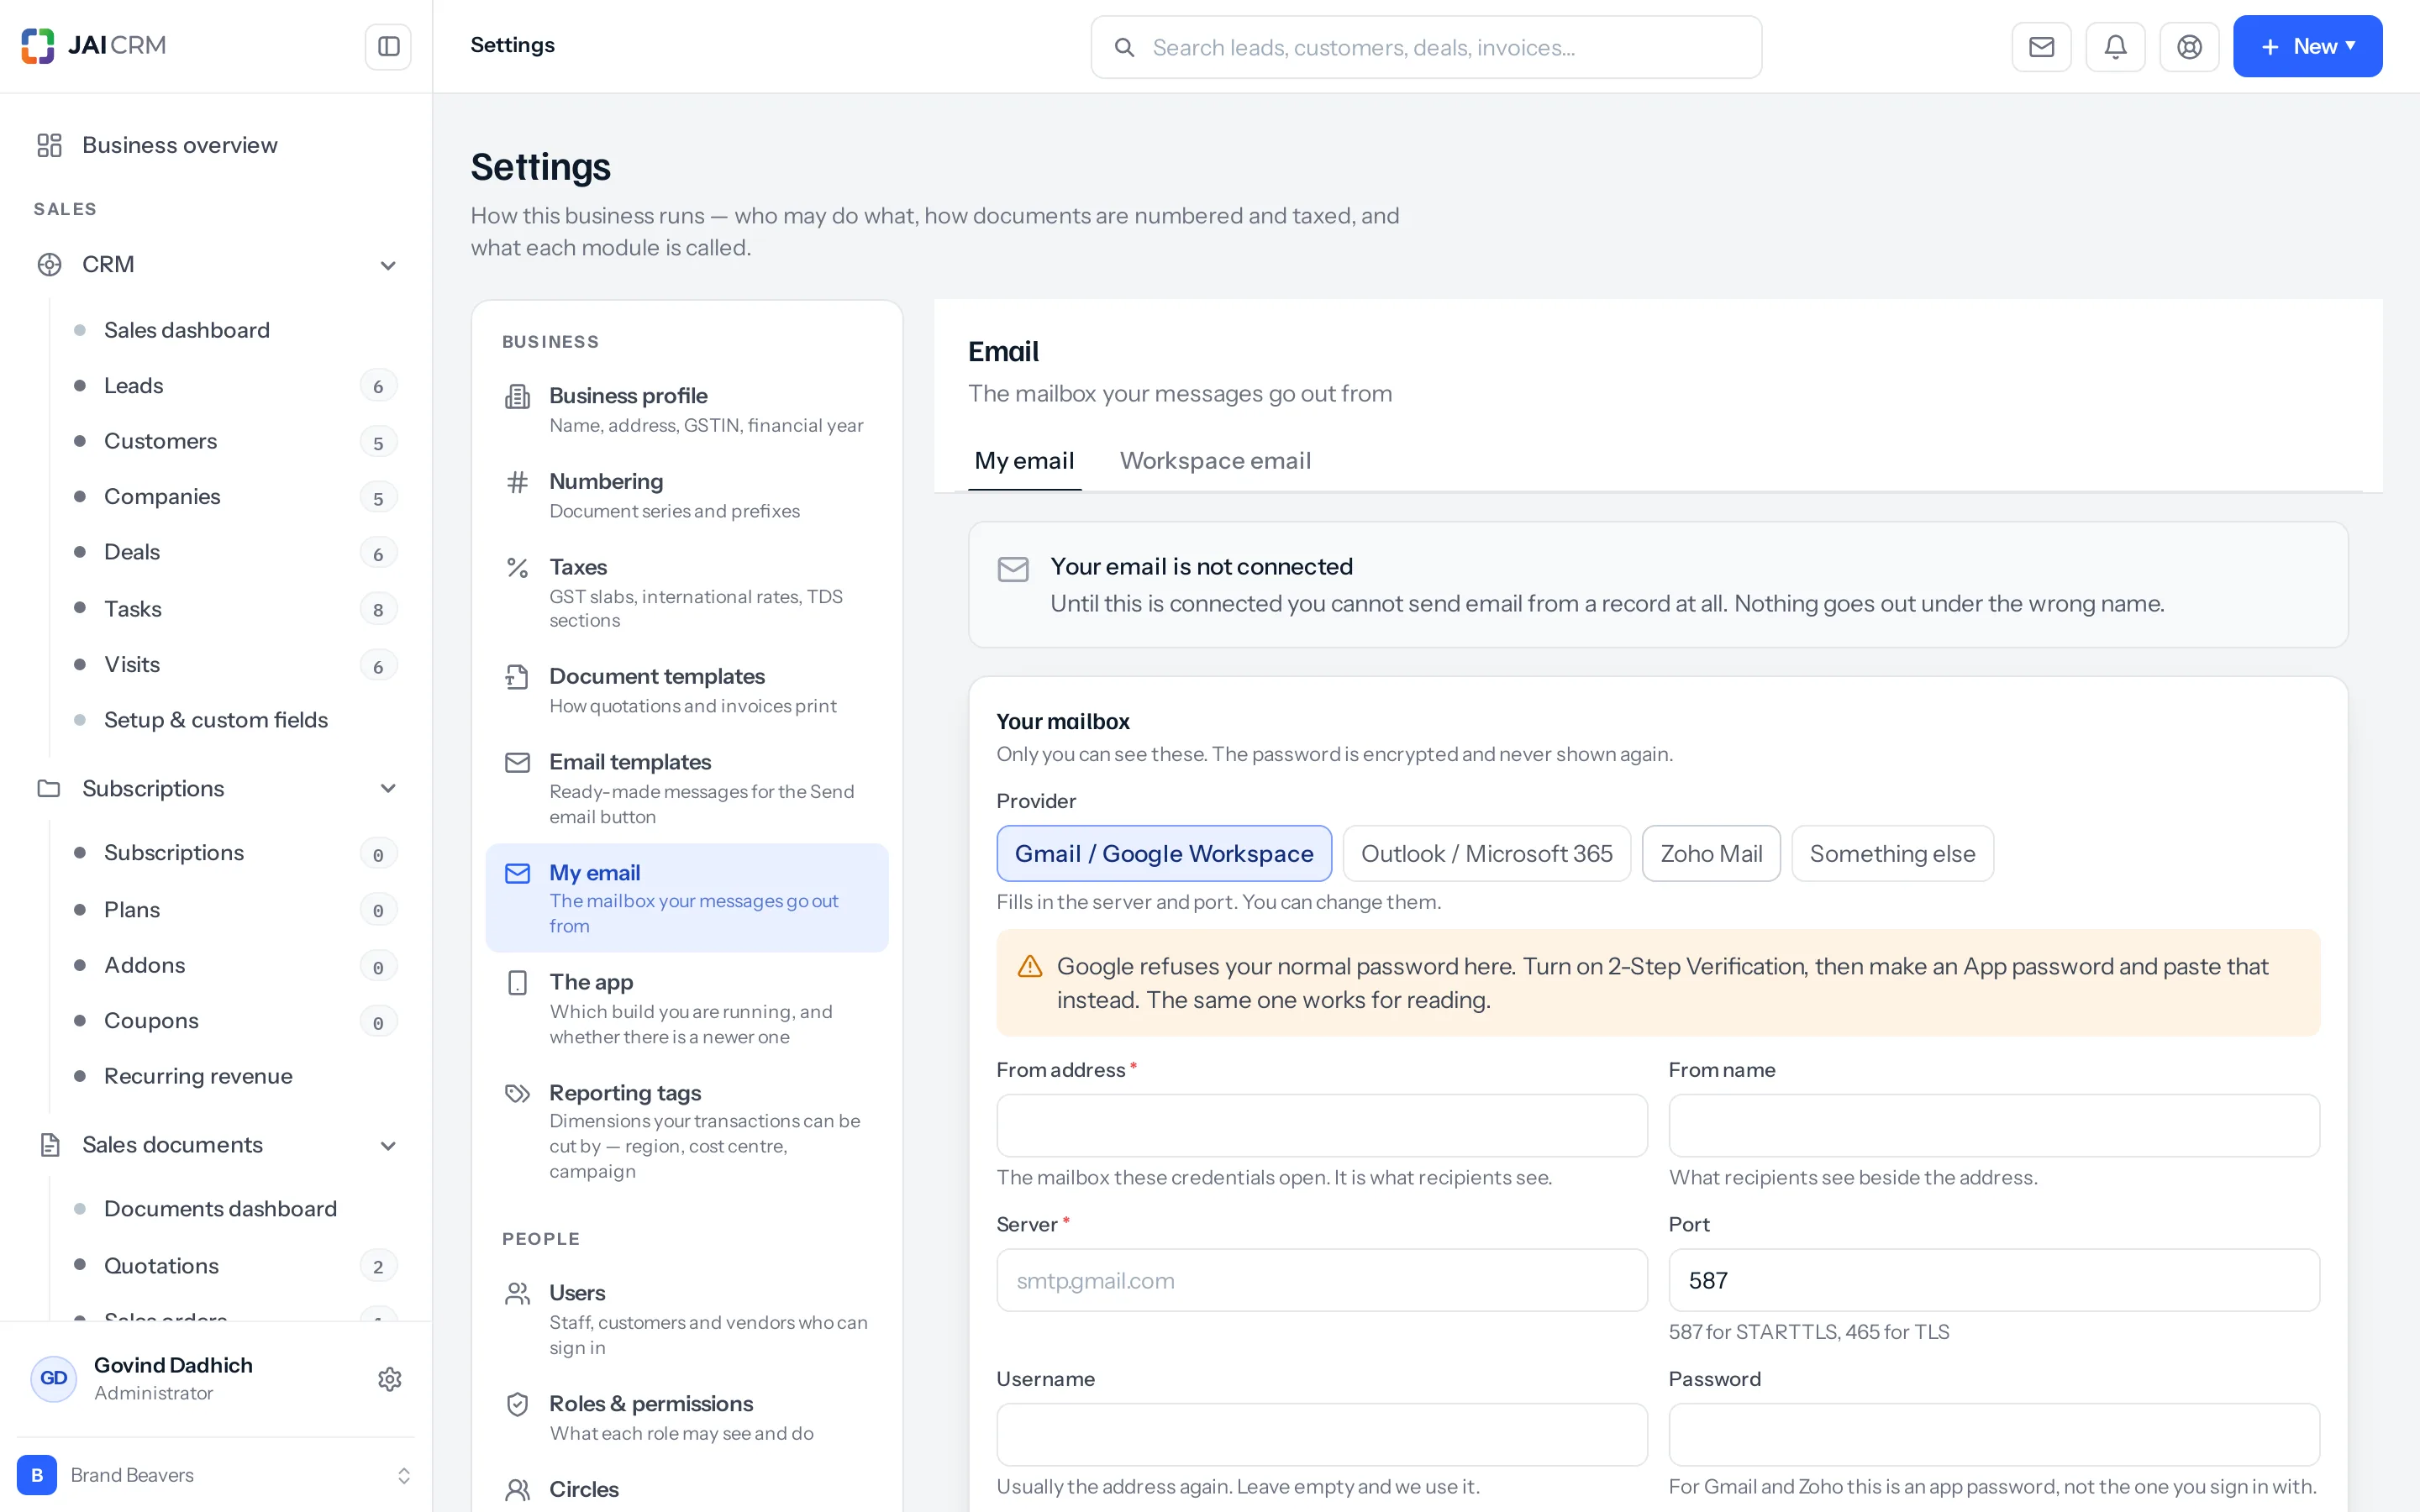This screenshot has width=2420, height=1512.
Task: Open Email templates settings
Action: [x=687, y=788]
